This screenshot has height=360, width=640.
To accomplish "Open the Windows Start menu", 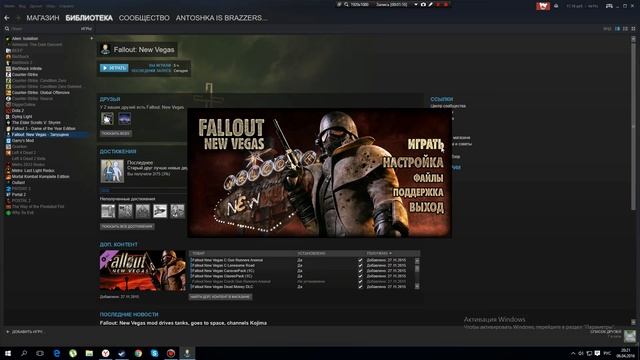I will point(8,353).
